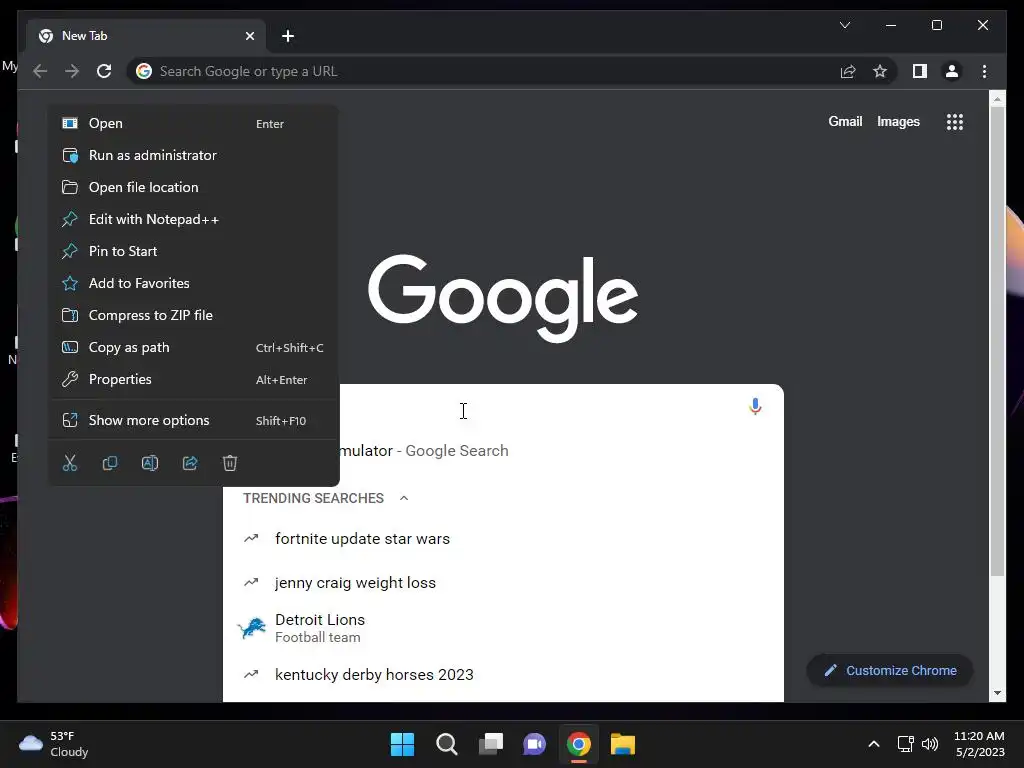This screenshot has height=768, width=1024.
Task: Open the volume control in tray
Action: (930, 744)
